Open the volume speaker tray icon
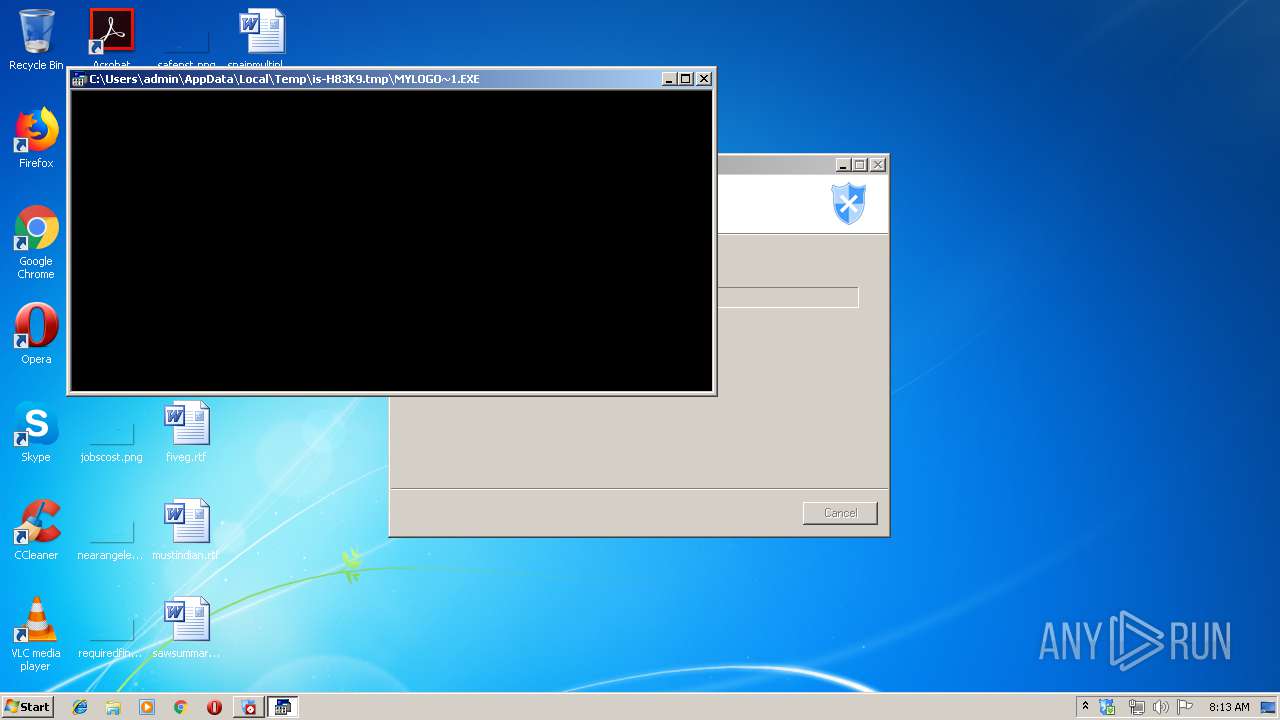1280x720 pixels. click(1160, 707)
